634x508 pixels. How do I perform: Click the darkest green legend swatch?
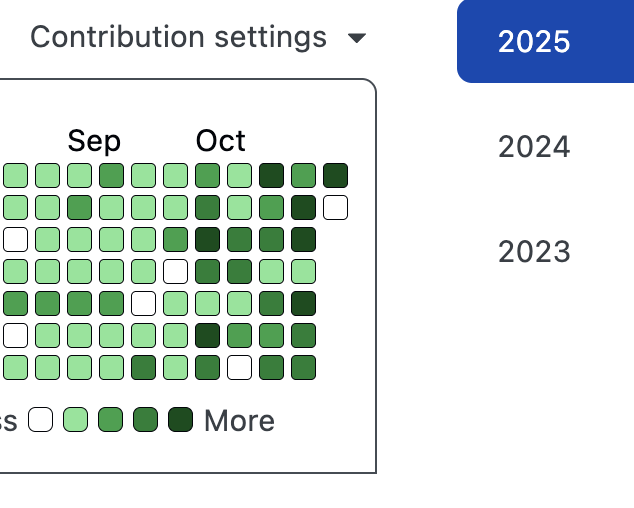coord(180,420)
